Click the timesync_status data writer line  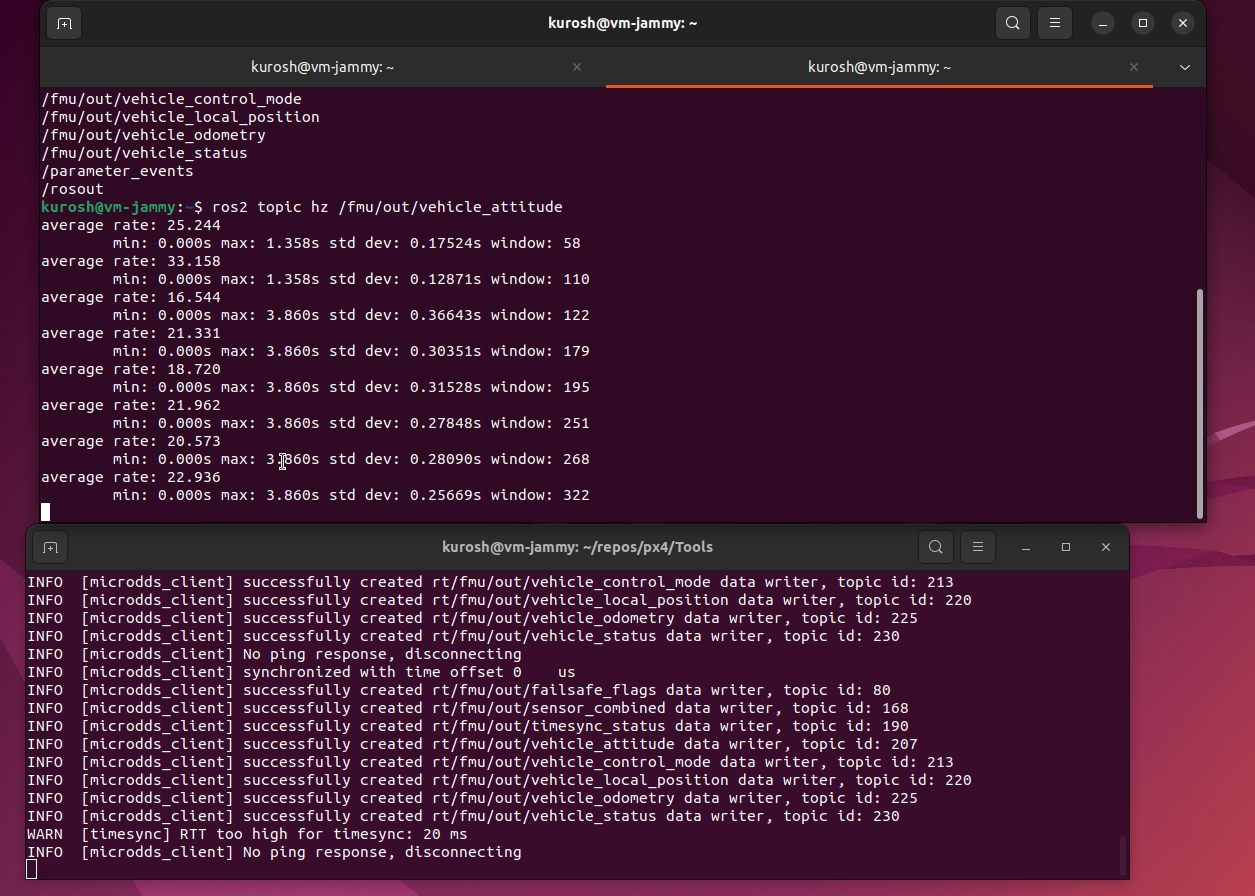click(x=468, y=726)
